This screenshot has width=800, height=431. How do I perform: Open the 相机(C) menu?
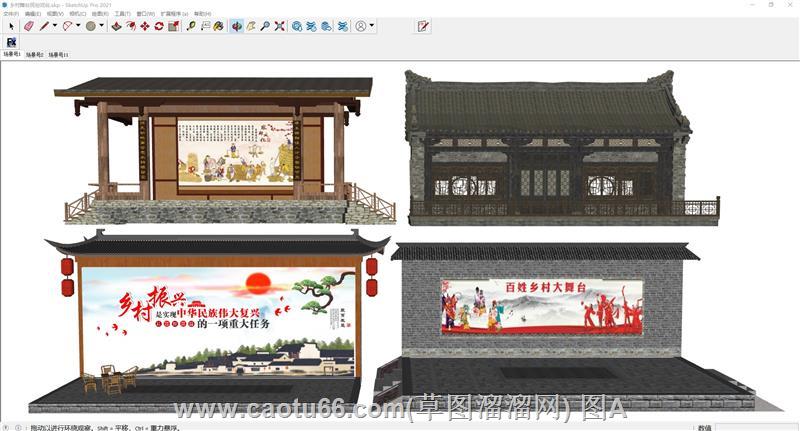(78, 14)
